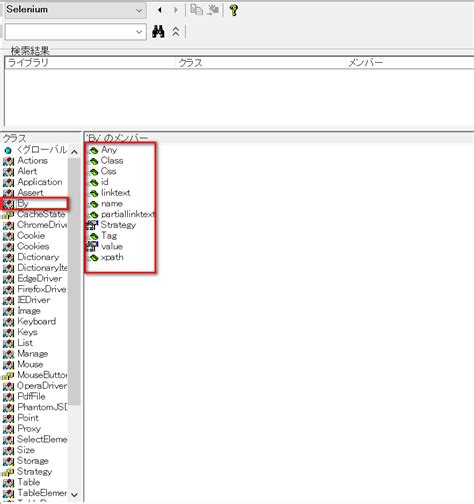Copy to clipboard toolbar icon
474x504 pixels.
(x=196, y=10)
